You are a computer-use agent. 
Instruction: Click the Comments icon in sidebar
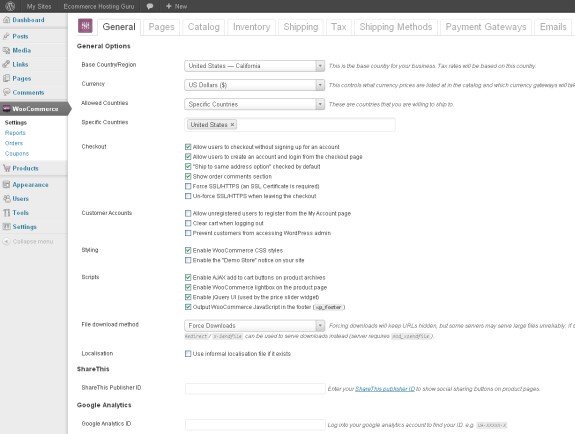point(6,92)
